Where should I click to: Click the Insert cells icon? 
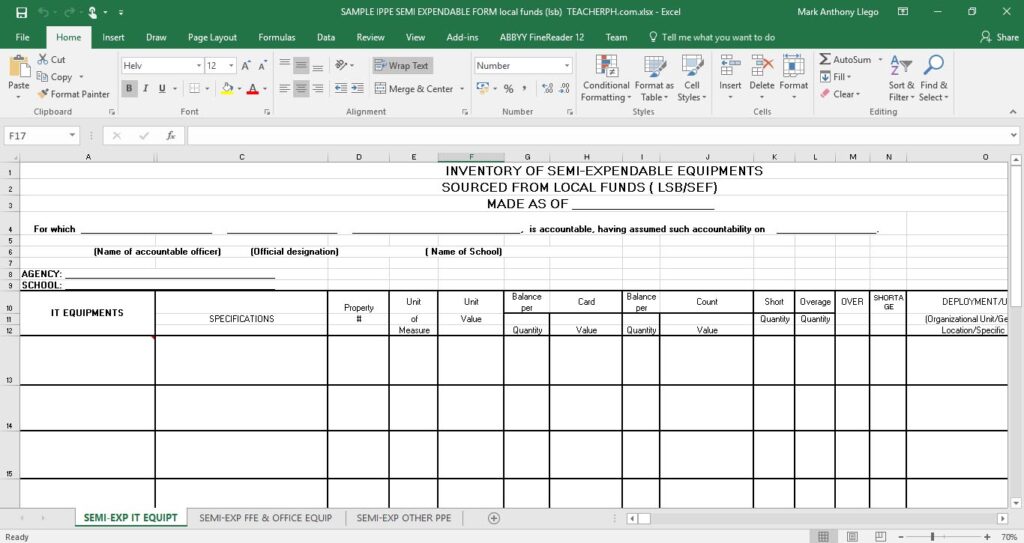coord(730,67)
